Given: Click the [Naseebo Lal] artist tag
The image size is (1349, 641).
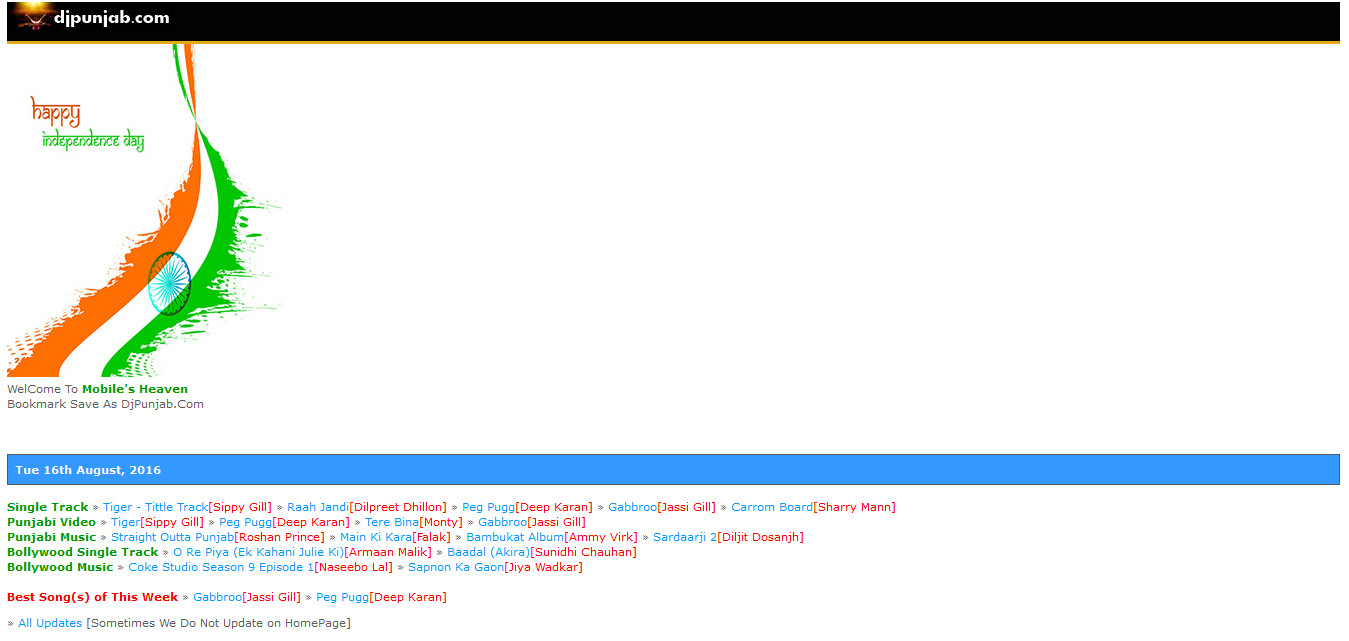Looking at the screenshot, I should [353, 567].
